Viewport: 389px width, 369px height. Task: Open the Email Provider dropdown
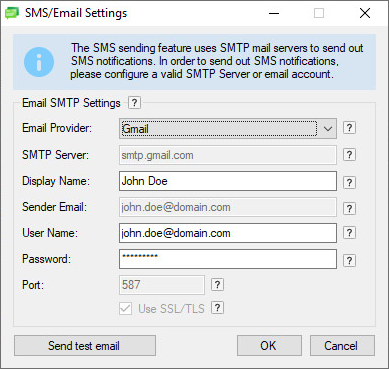[x=228, y=129]
